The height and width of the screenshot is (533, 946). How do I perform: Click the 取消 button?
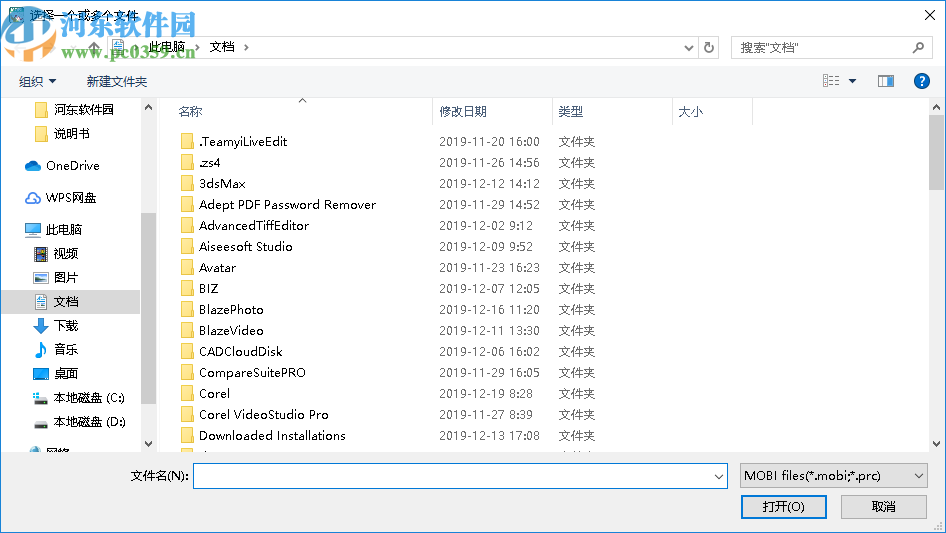(884, 506)
